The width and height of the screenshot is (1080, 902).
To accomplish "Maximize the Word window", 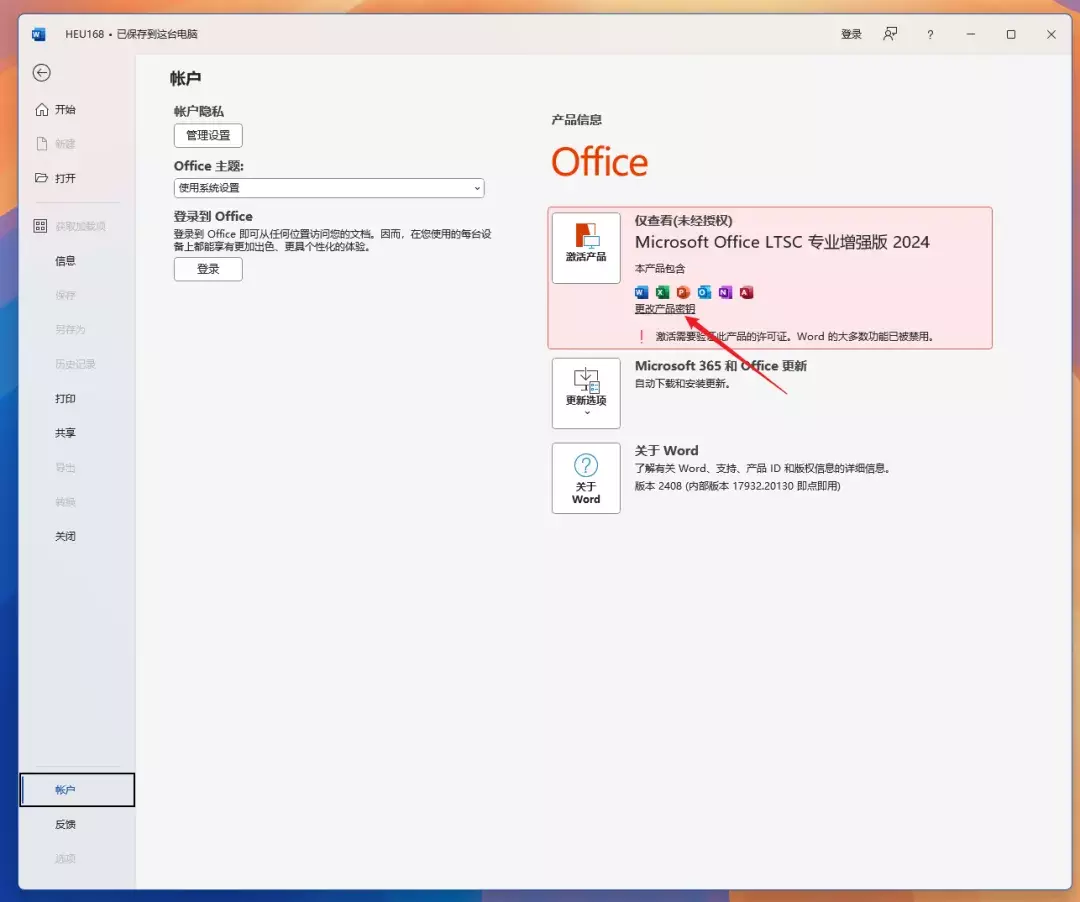I will [1011, 34].
